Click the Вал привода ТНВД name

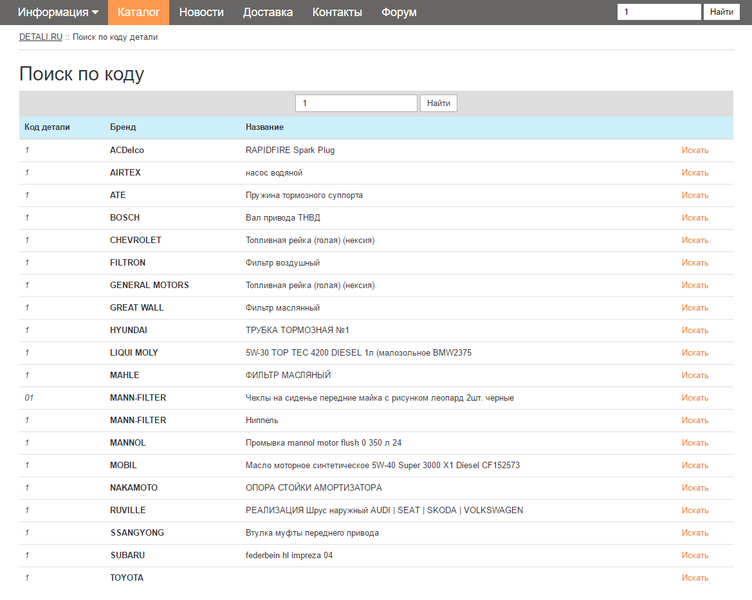pos(283,218)
